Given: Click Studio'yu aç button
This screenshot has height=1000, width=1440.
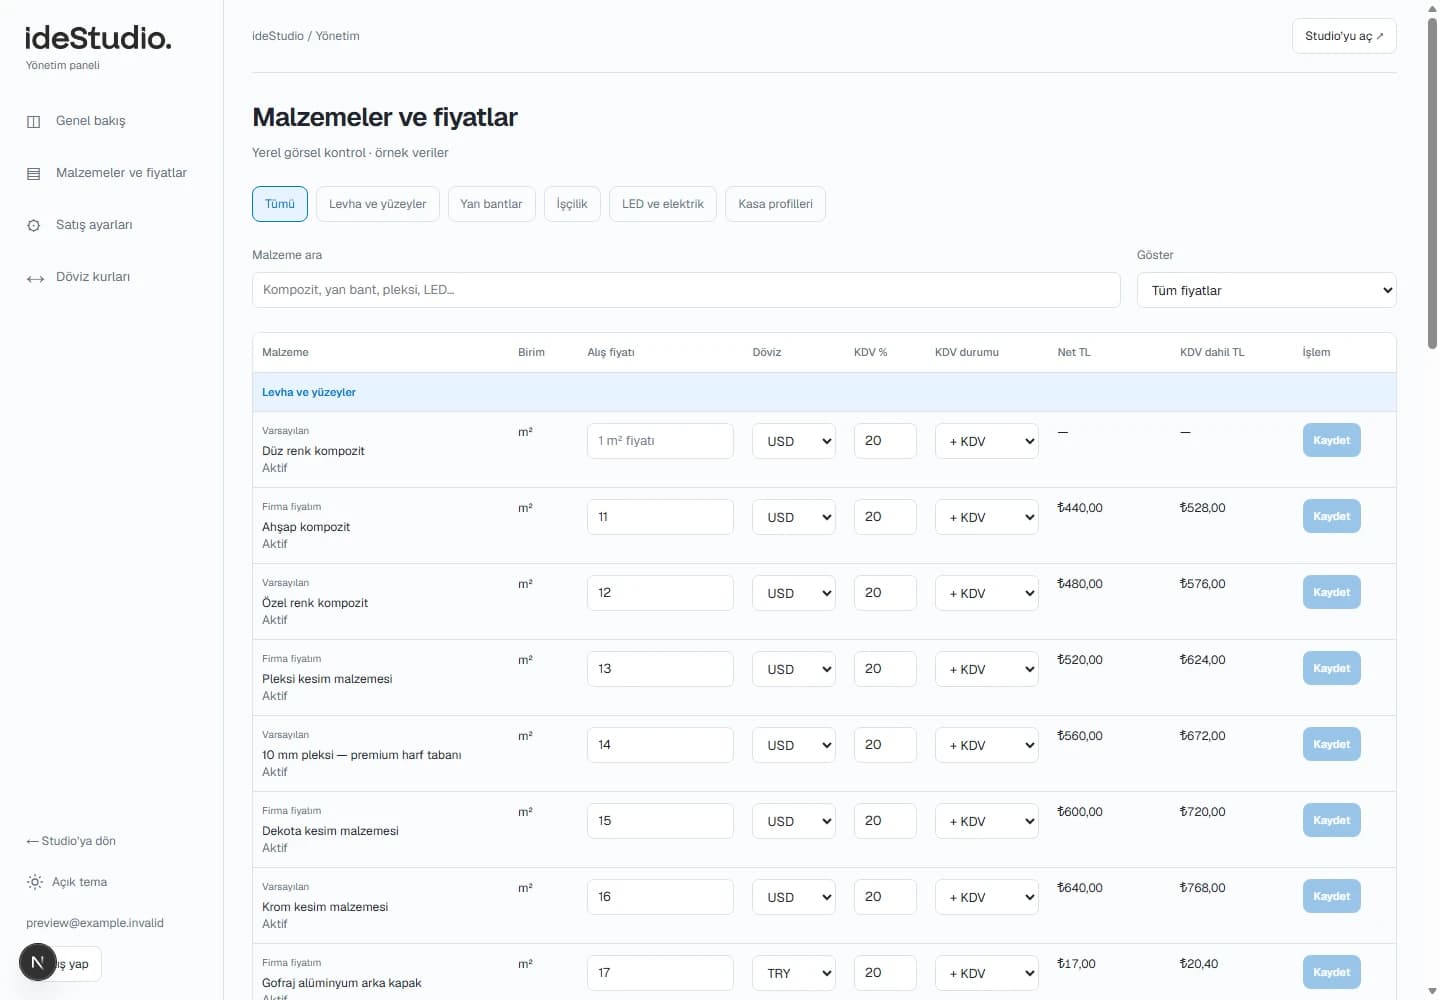Looking at the screenshot, I should [x=1344, y=36].
